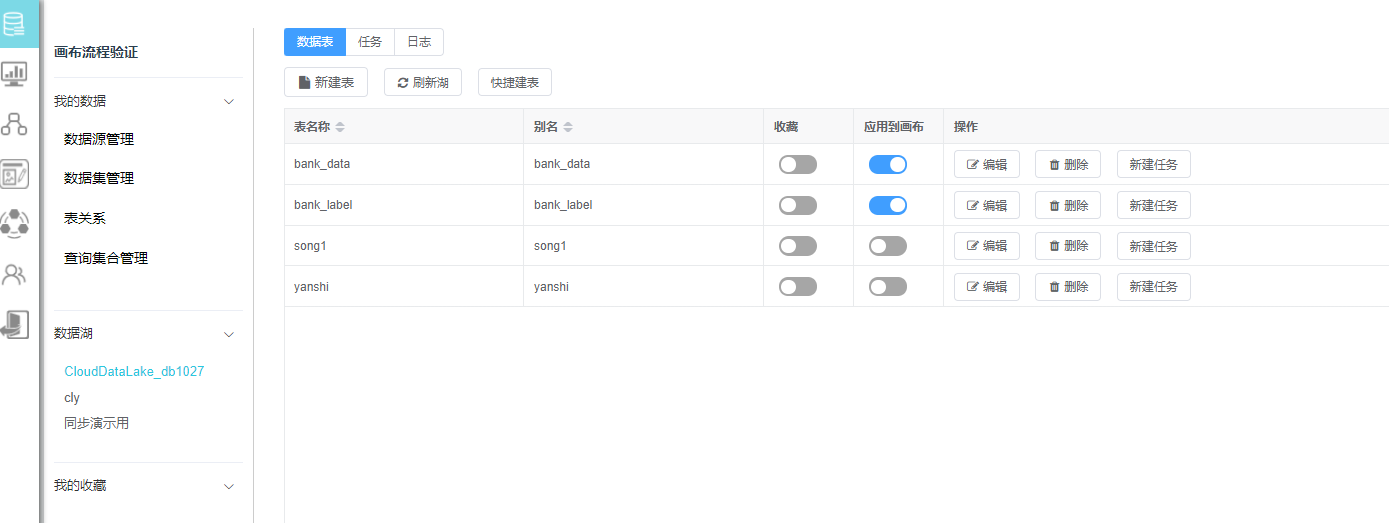1389x523 pixels.
Task: Enable 应用到画布 toggle for song1
Action: 888,246
